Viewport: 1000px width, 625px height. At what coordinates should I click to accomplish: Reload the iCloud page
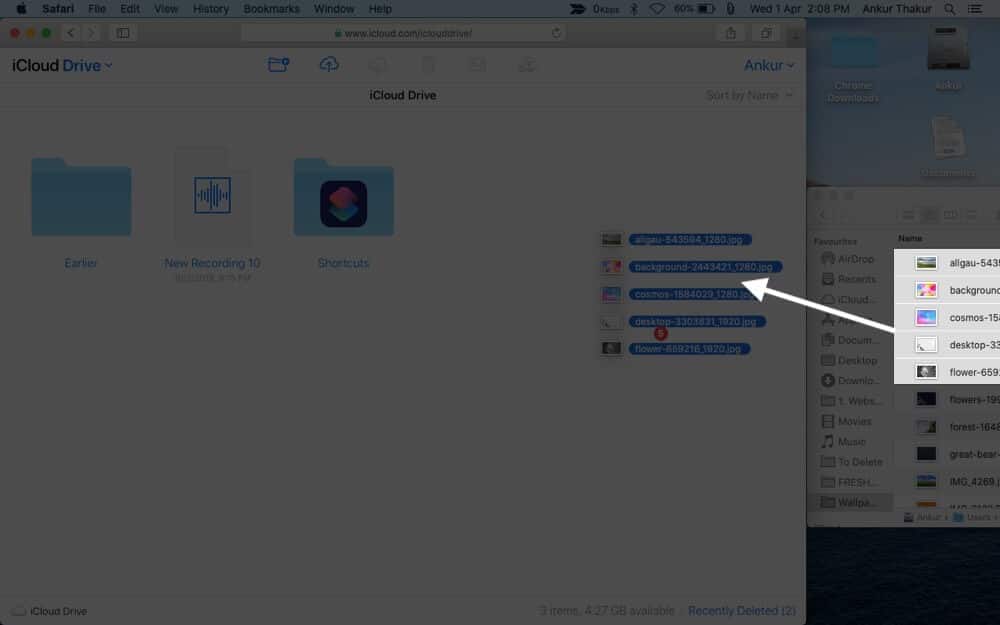pos(556,33)
